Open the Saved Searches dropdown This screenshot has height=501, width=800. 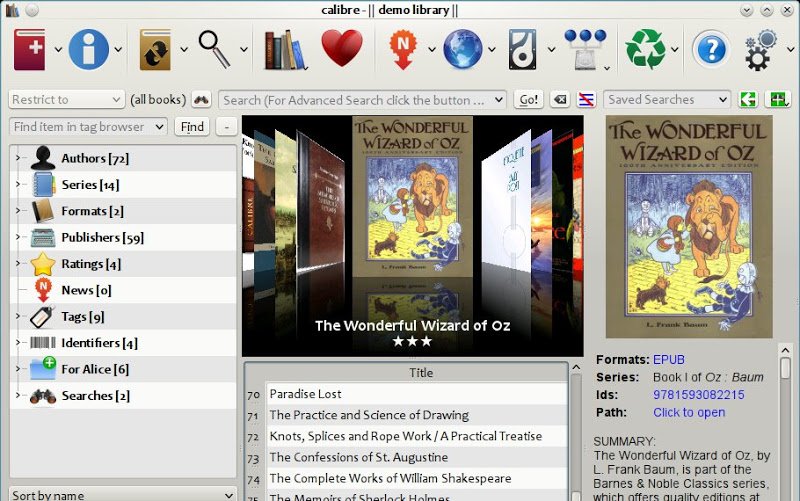(x=667, y=99)
